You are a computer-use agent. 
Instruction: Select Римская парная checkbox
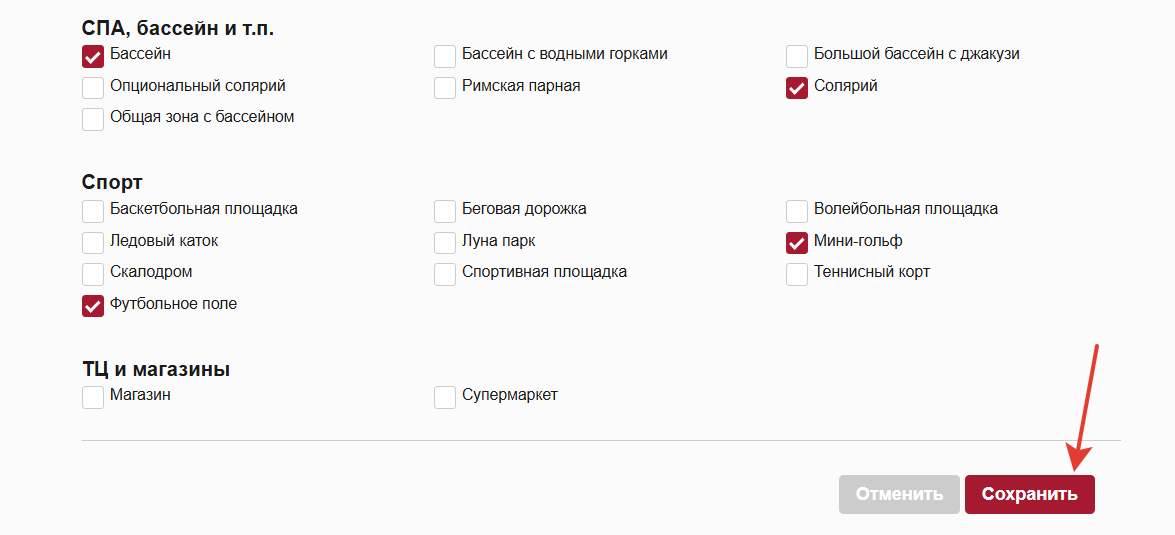[445, 88]
